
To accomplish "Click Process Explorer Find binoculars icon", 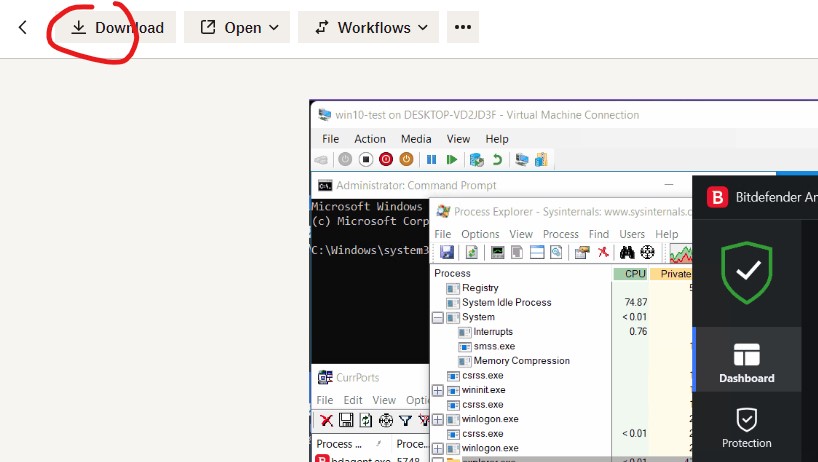I will (627, 252).
